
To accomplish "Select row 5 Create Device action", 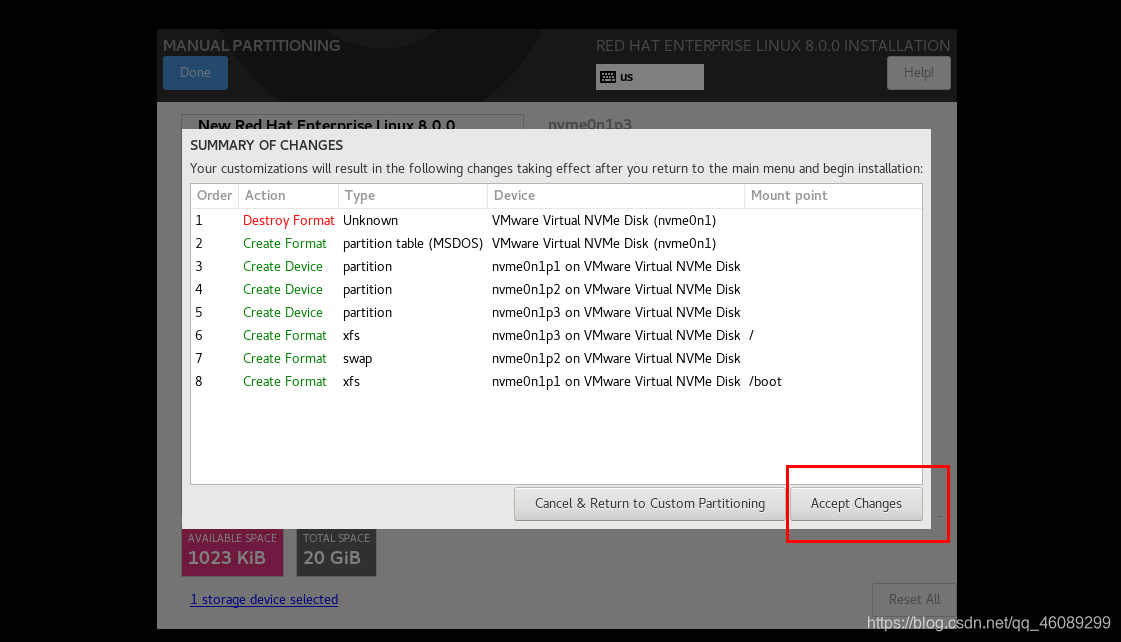I will (282, 312).
